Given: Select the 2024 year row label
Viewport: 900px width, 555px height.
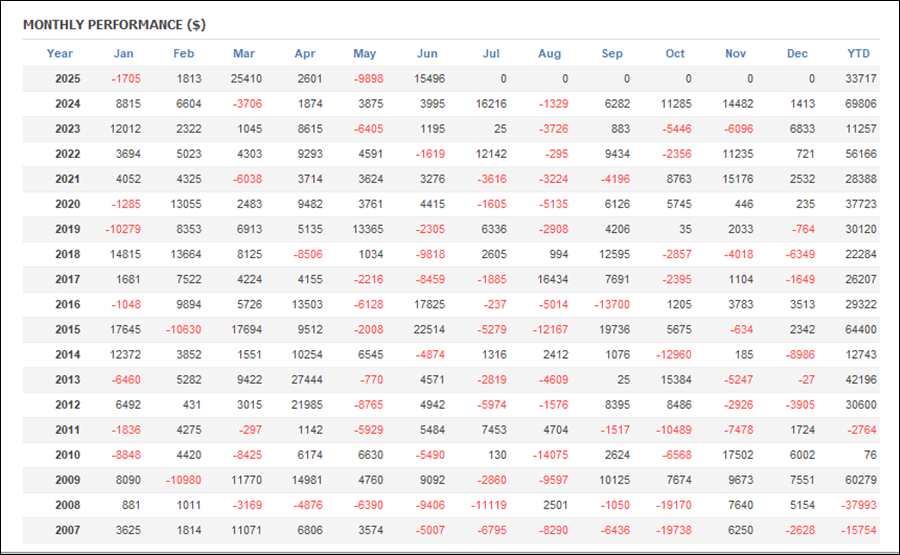Looking at the screenshot, I should point(68,104).
